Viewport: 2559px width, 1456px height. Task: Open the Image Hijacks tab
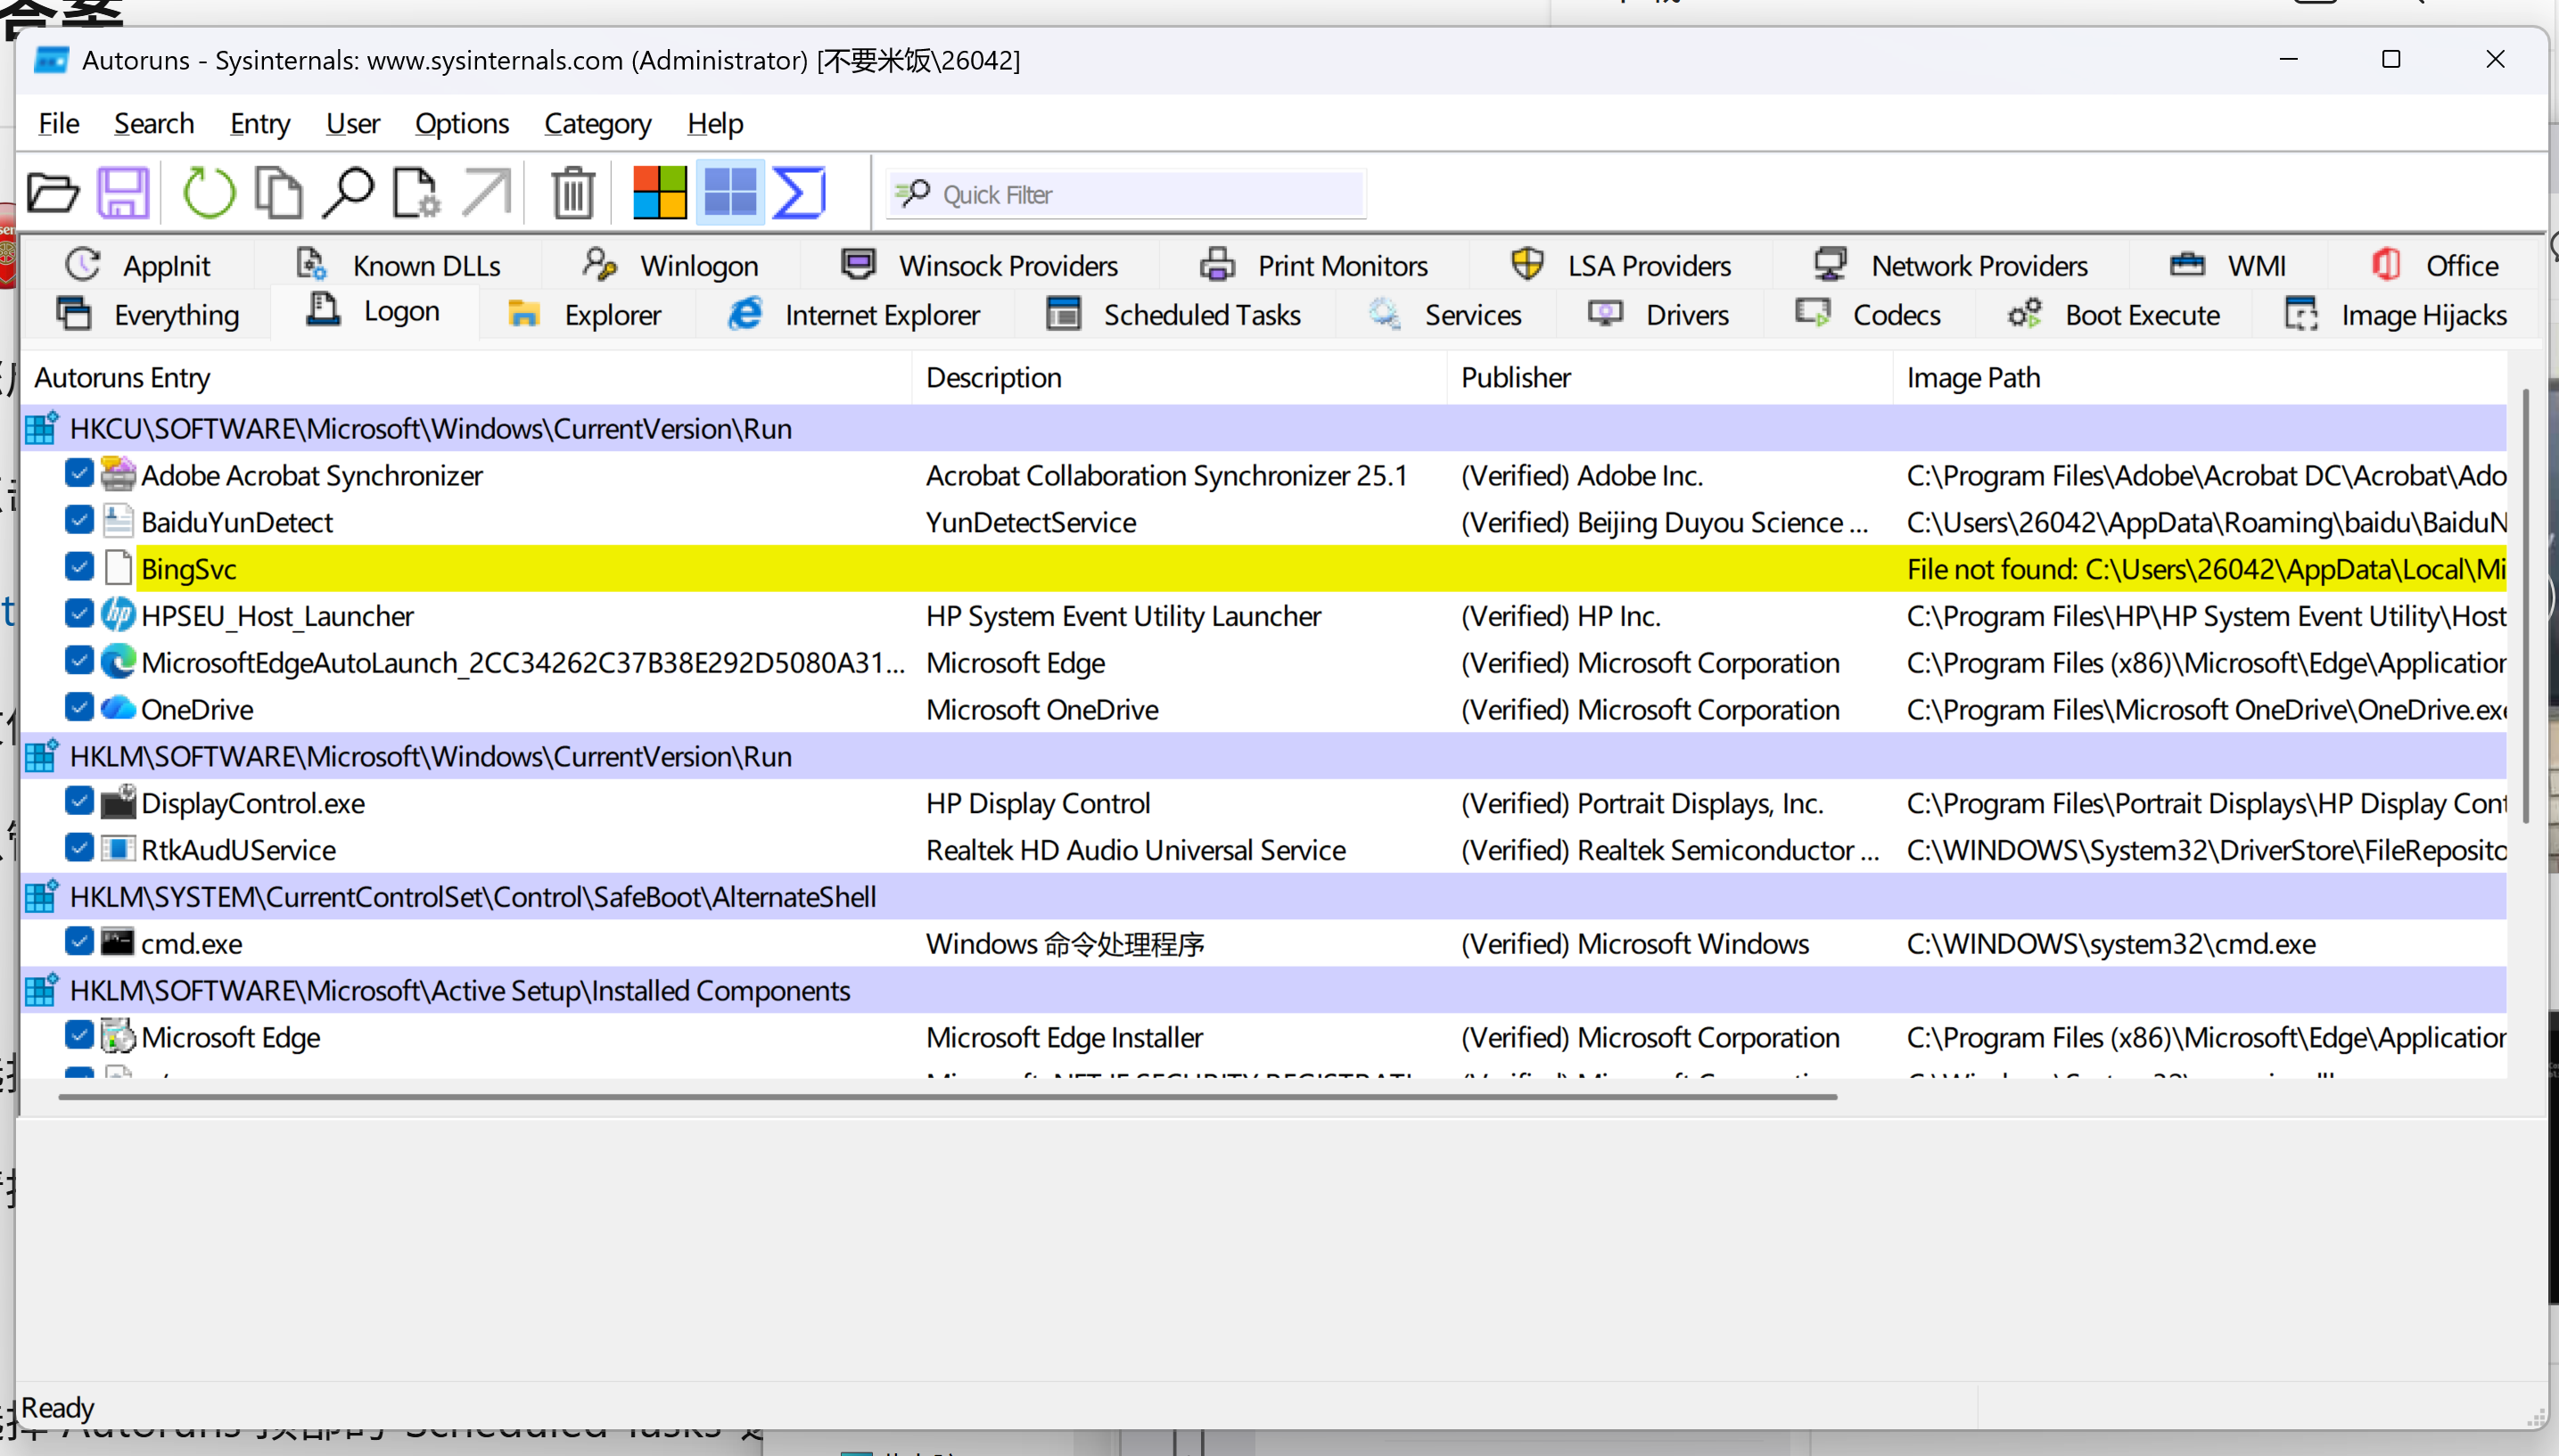pos(2396,315)
